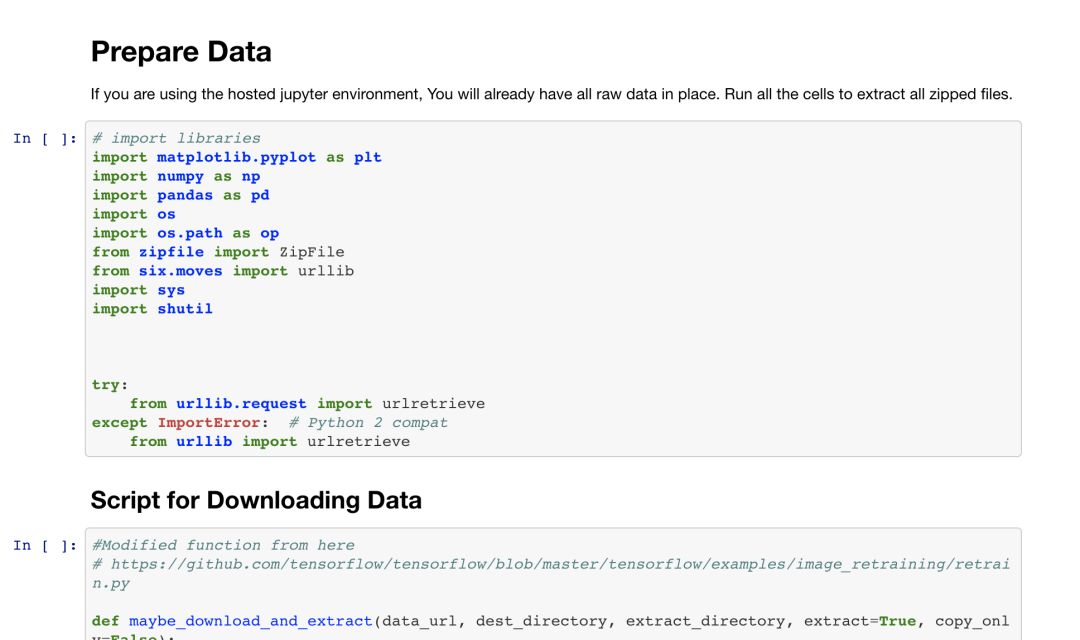Place cursor on 'import os.path as op'
The height and width of the screenshot is (640, 1080).
(186, 233)
